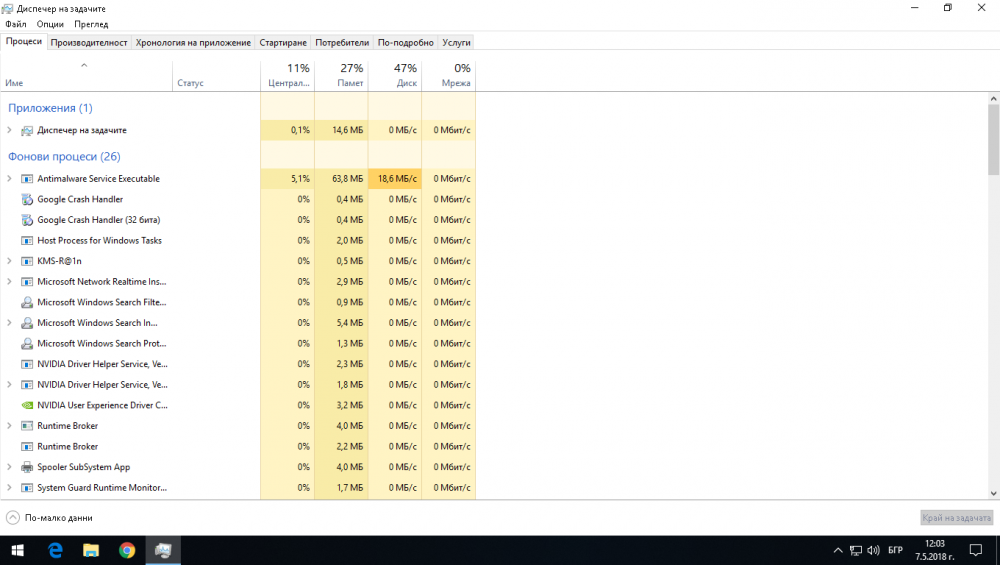Click the scrollbar down arrow
1000x565 pixels.
[993, 493]
